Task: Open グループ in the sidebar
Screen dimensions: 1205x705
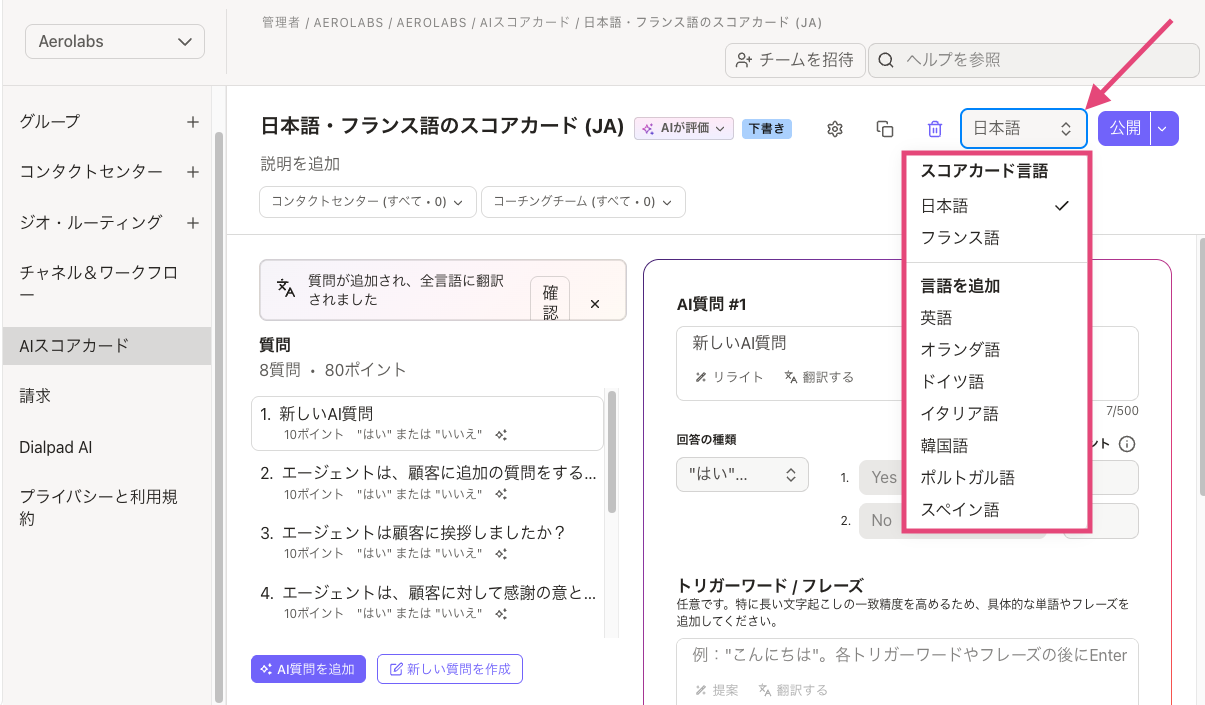Action: click(50, 121)
